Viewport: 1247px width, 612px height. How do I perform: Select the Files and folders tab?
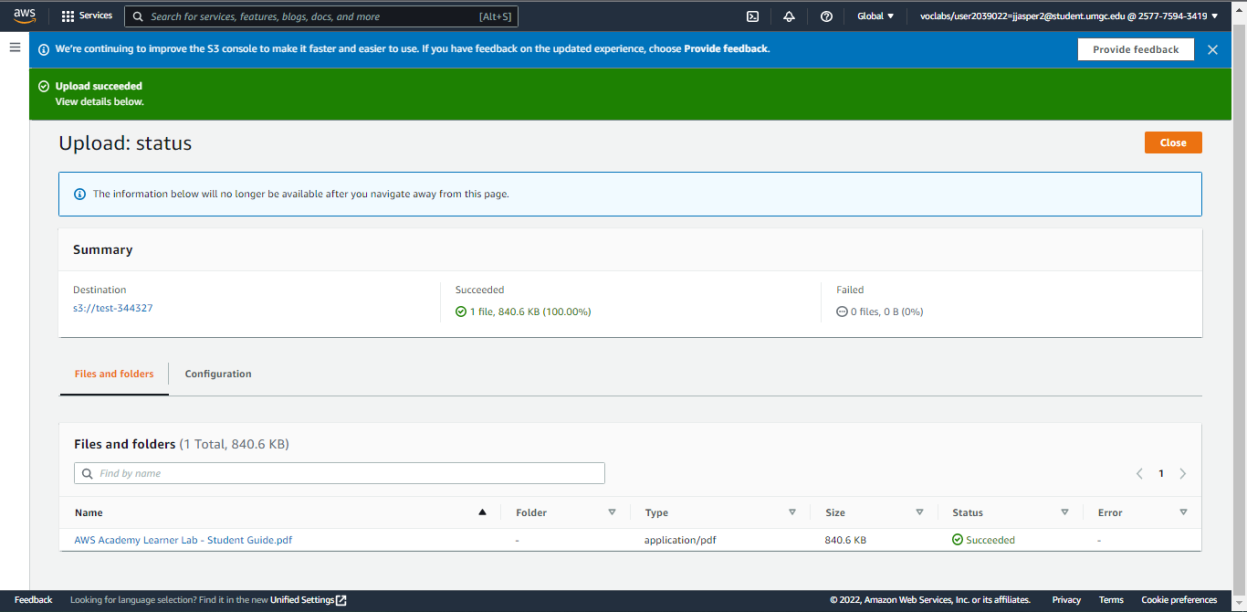[x=114, y=374]
